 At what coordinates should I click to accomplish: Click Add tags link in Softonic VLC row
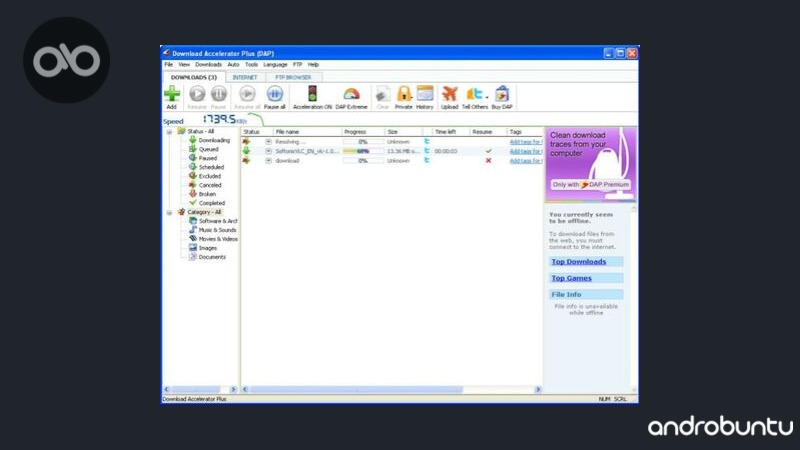[x=526, y=151]
